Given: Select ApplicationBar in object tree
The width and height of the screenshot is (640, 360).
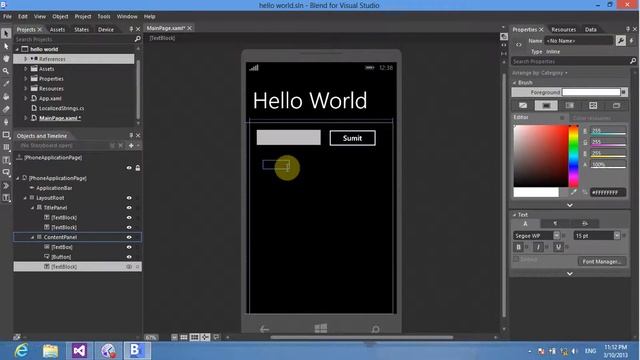Looking at the screenshot, I should point(54,188).
